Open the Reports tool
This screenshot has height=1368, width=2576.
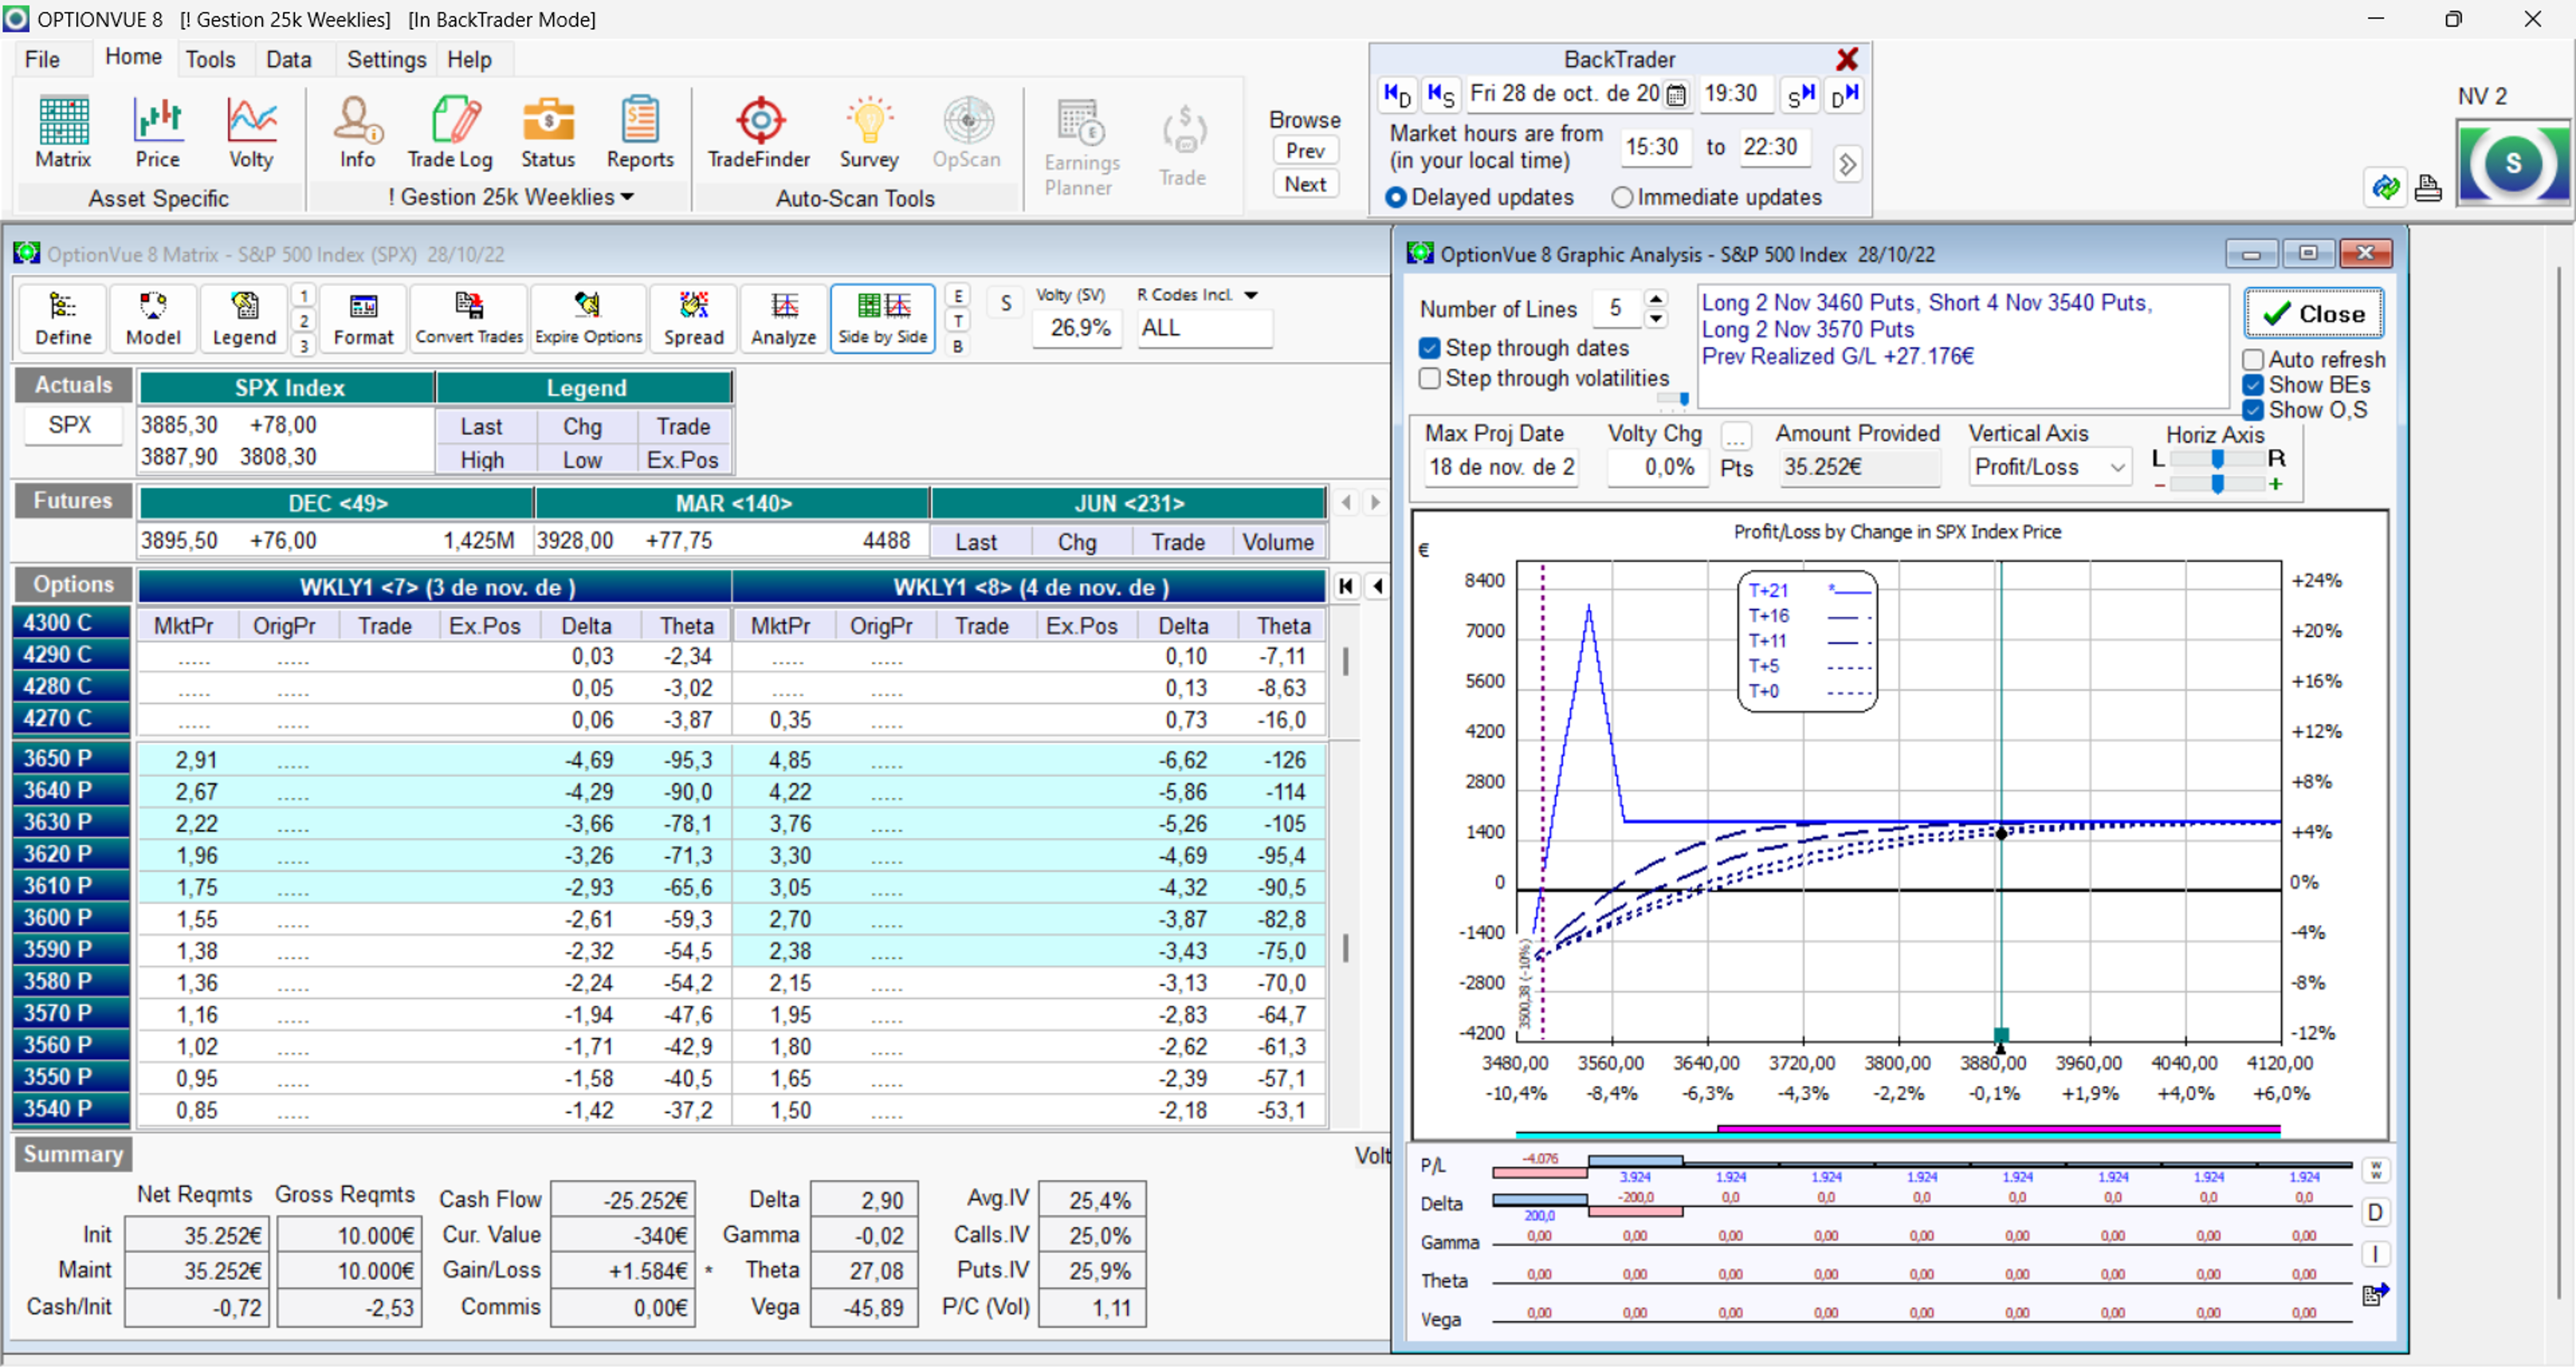point(640,133)
